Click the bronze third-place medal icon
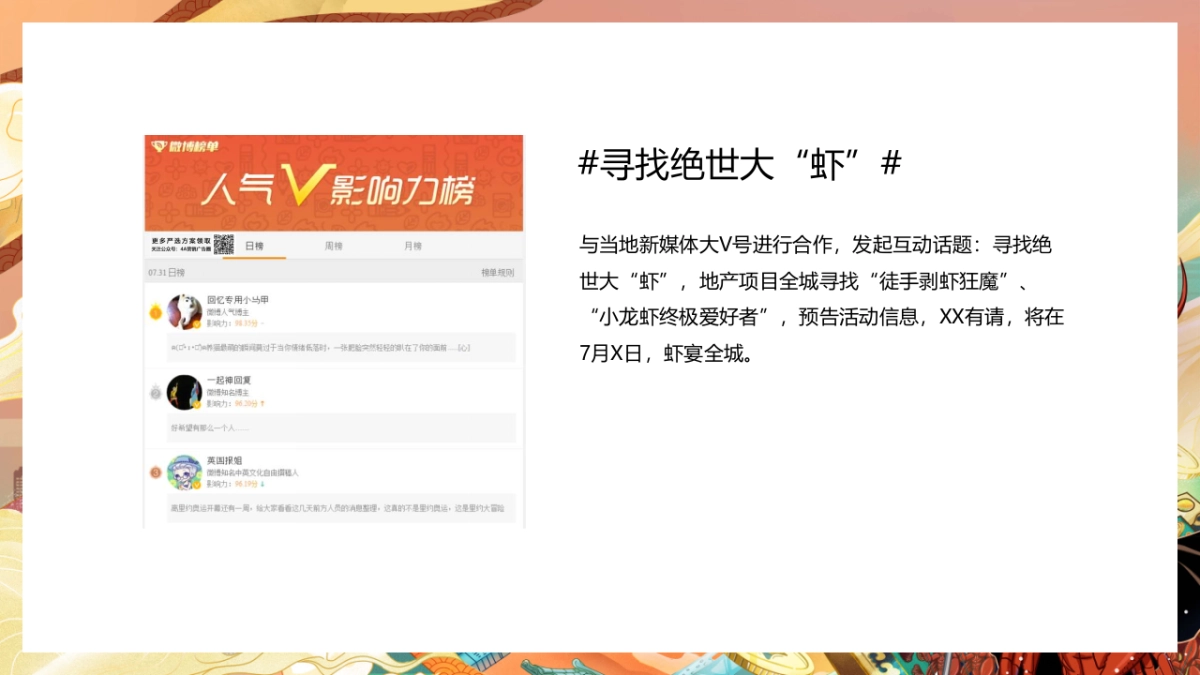The height and width of the screenshot is (675, 1200). click(x=155, y=472)
